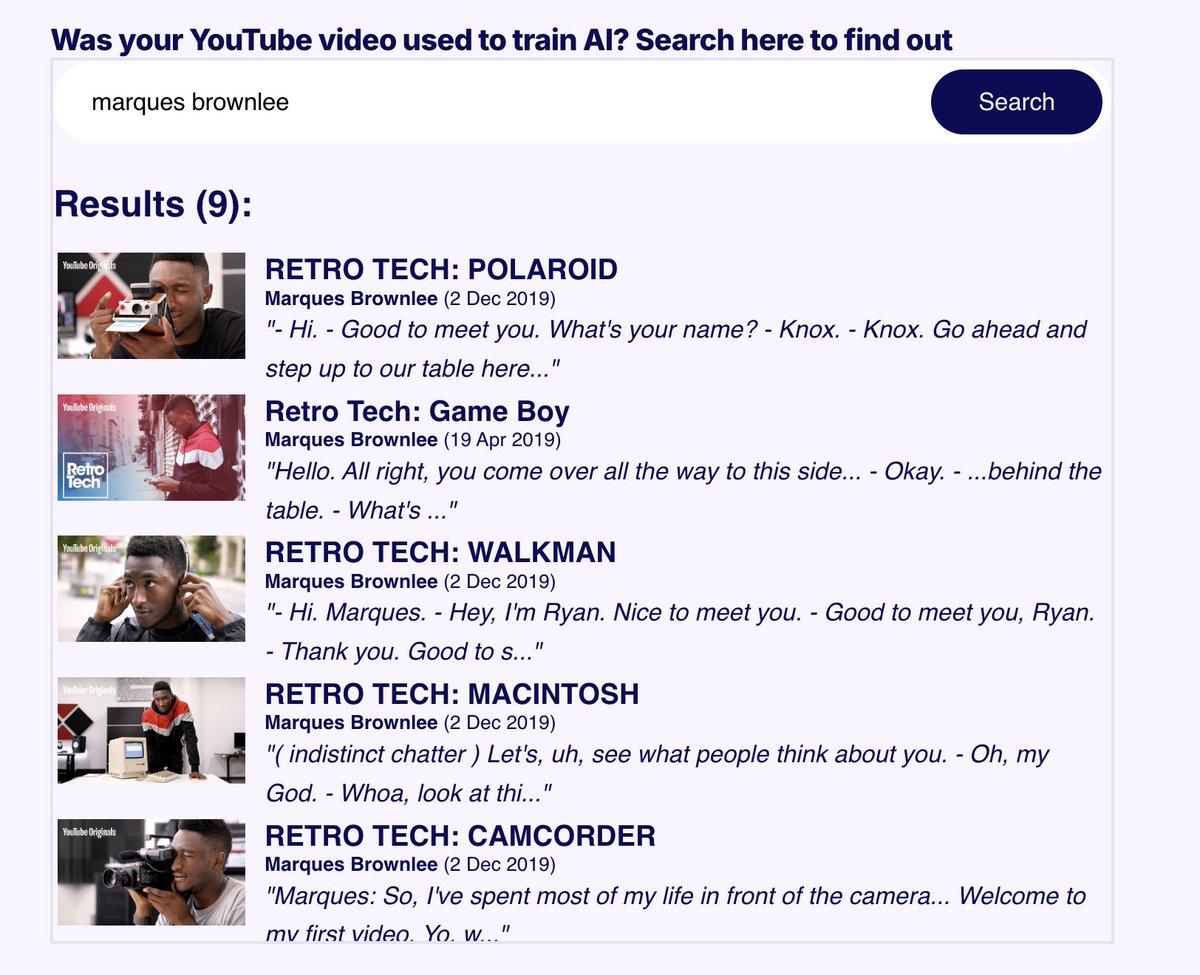Open the RETRO TECH: MACINTOSH thumbnail
The width and height of the screenshot is (1200, 975).
coord(151,731)
